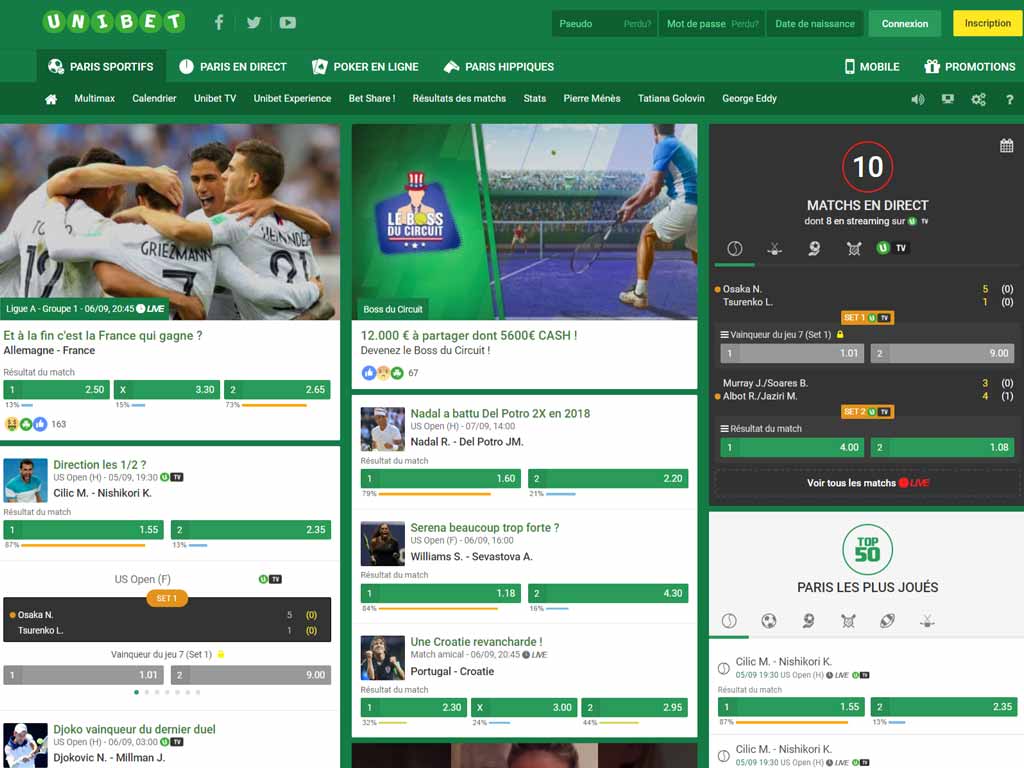Select rugby ball icon in Top 50 panel
This screenshot has width=1024, height=768.
coord(887,620)
